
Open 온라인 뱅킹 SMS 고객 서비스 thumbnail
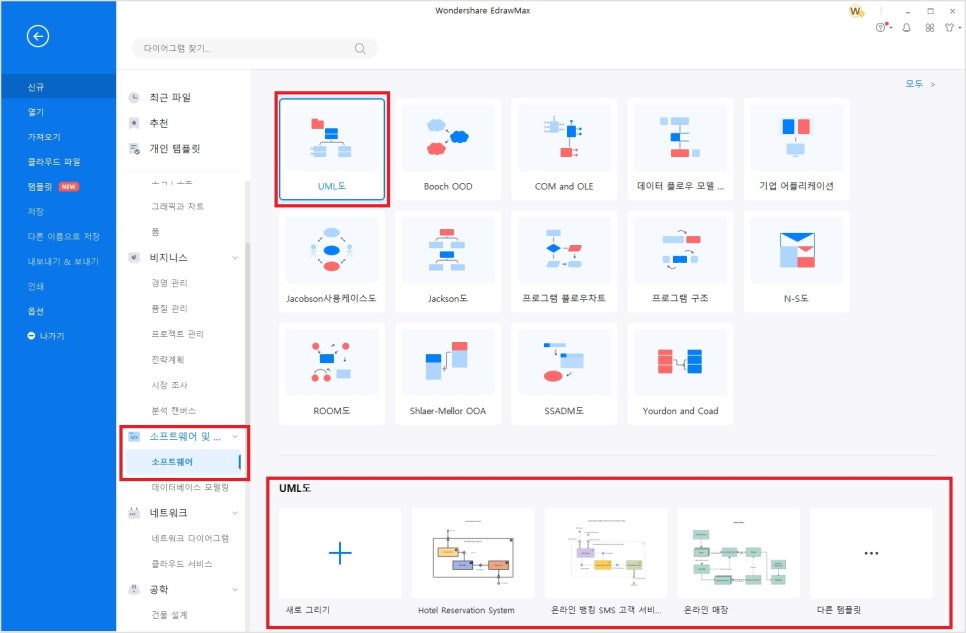coord(606,553)
